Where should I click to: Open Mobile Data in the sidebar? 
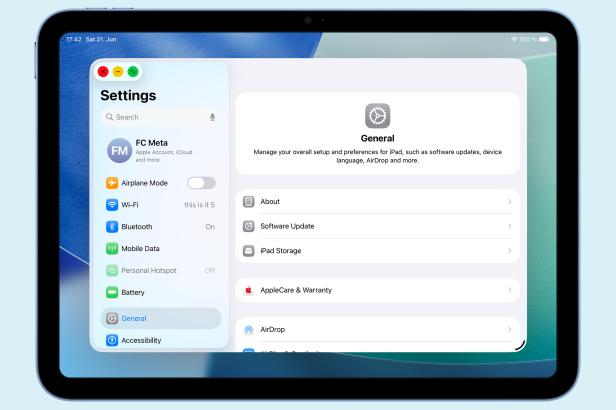(161, 249)
